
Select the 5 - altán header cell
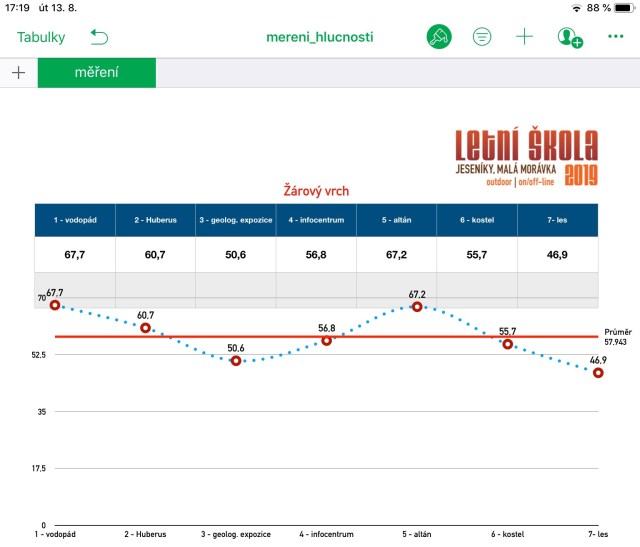396,220
